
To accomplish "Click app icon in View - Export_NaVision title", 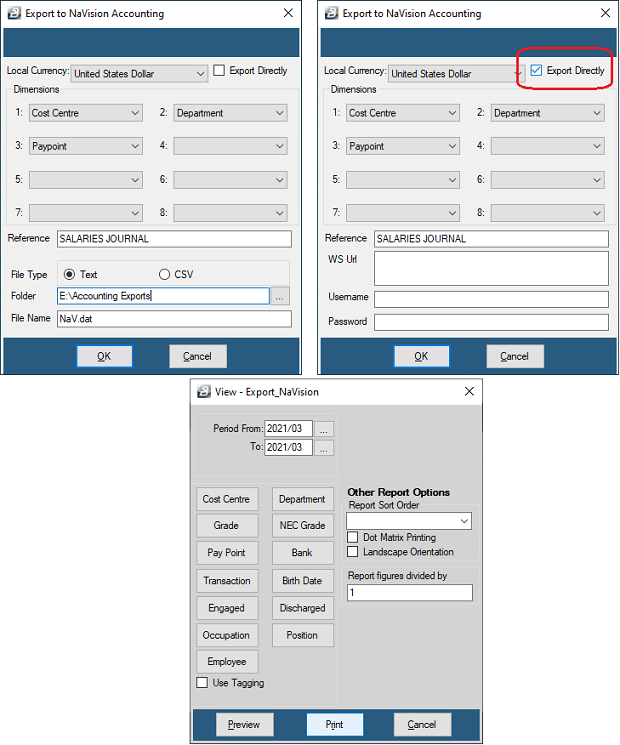I will [x=204, y=392].
